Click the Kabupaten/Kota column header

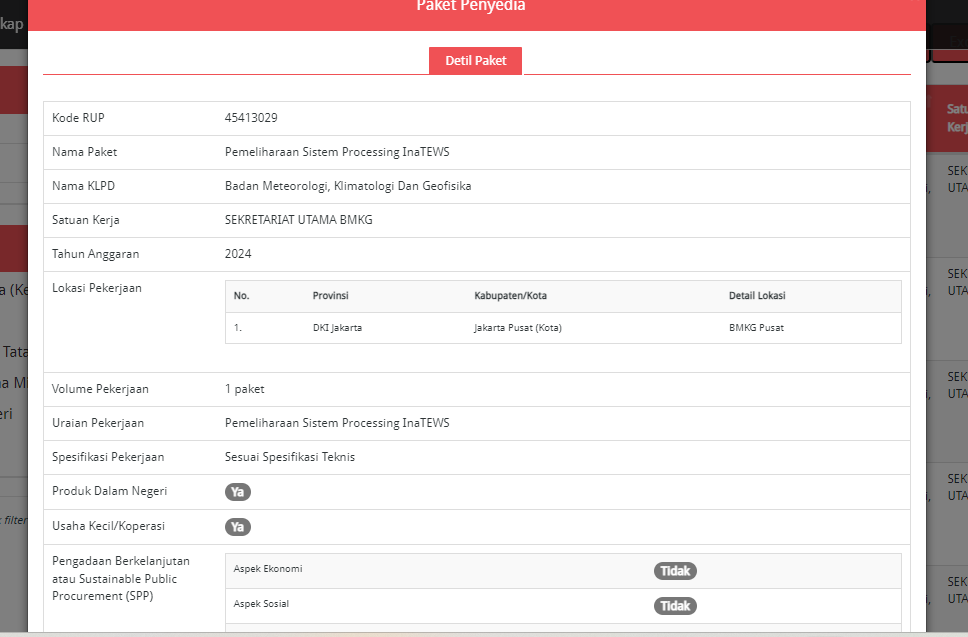coord(511,296)
